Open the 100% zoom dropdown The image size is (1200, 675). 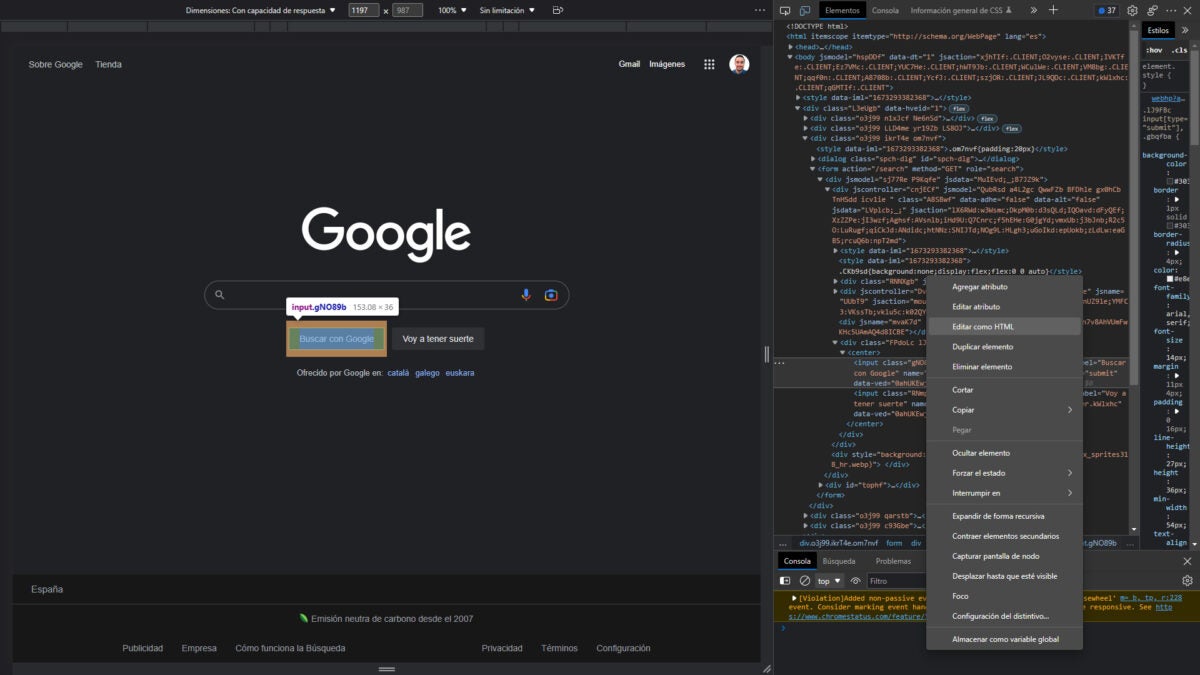(x=452, y=10)
